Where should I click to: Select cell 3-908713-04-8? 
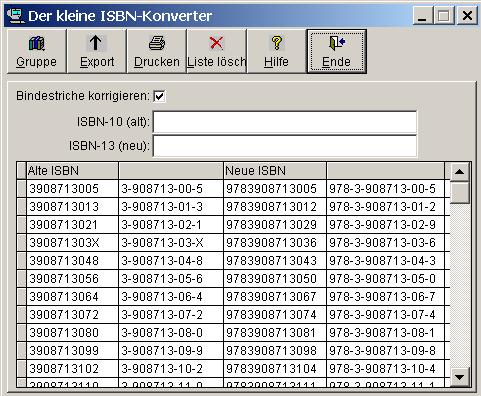(x=171, y=261)
